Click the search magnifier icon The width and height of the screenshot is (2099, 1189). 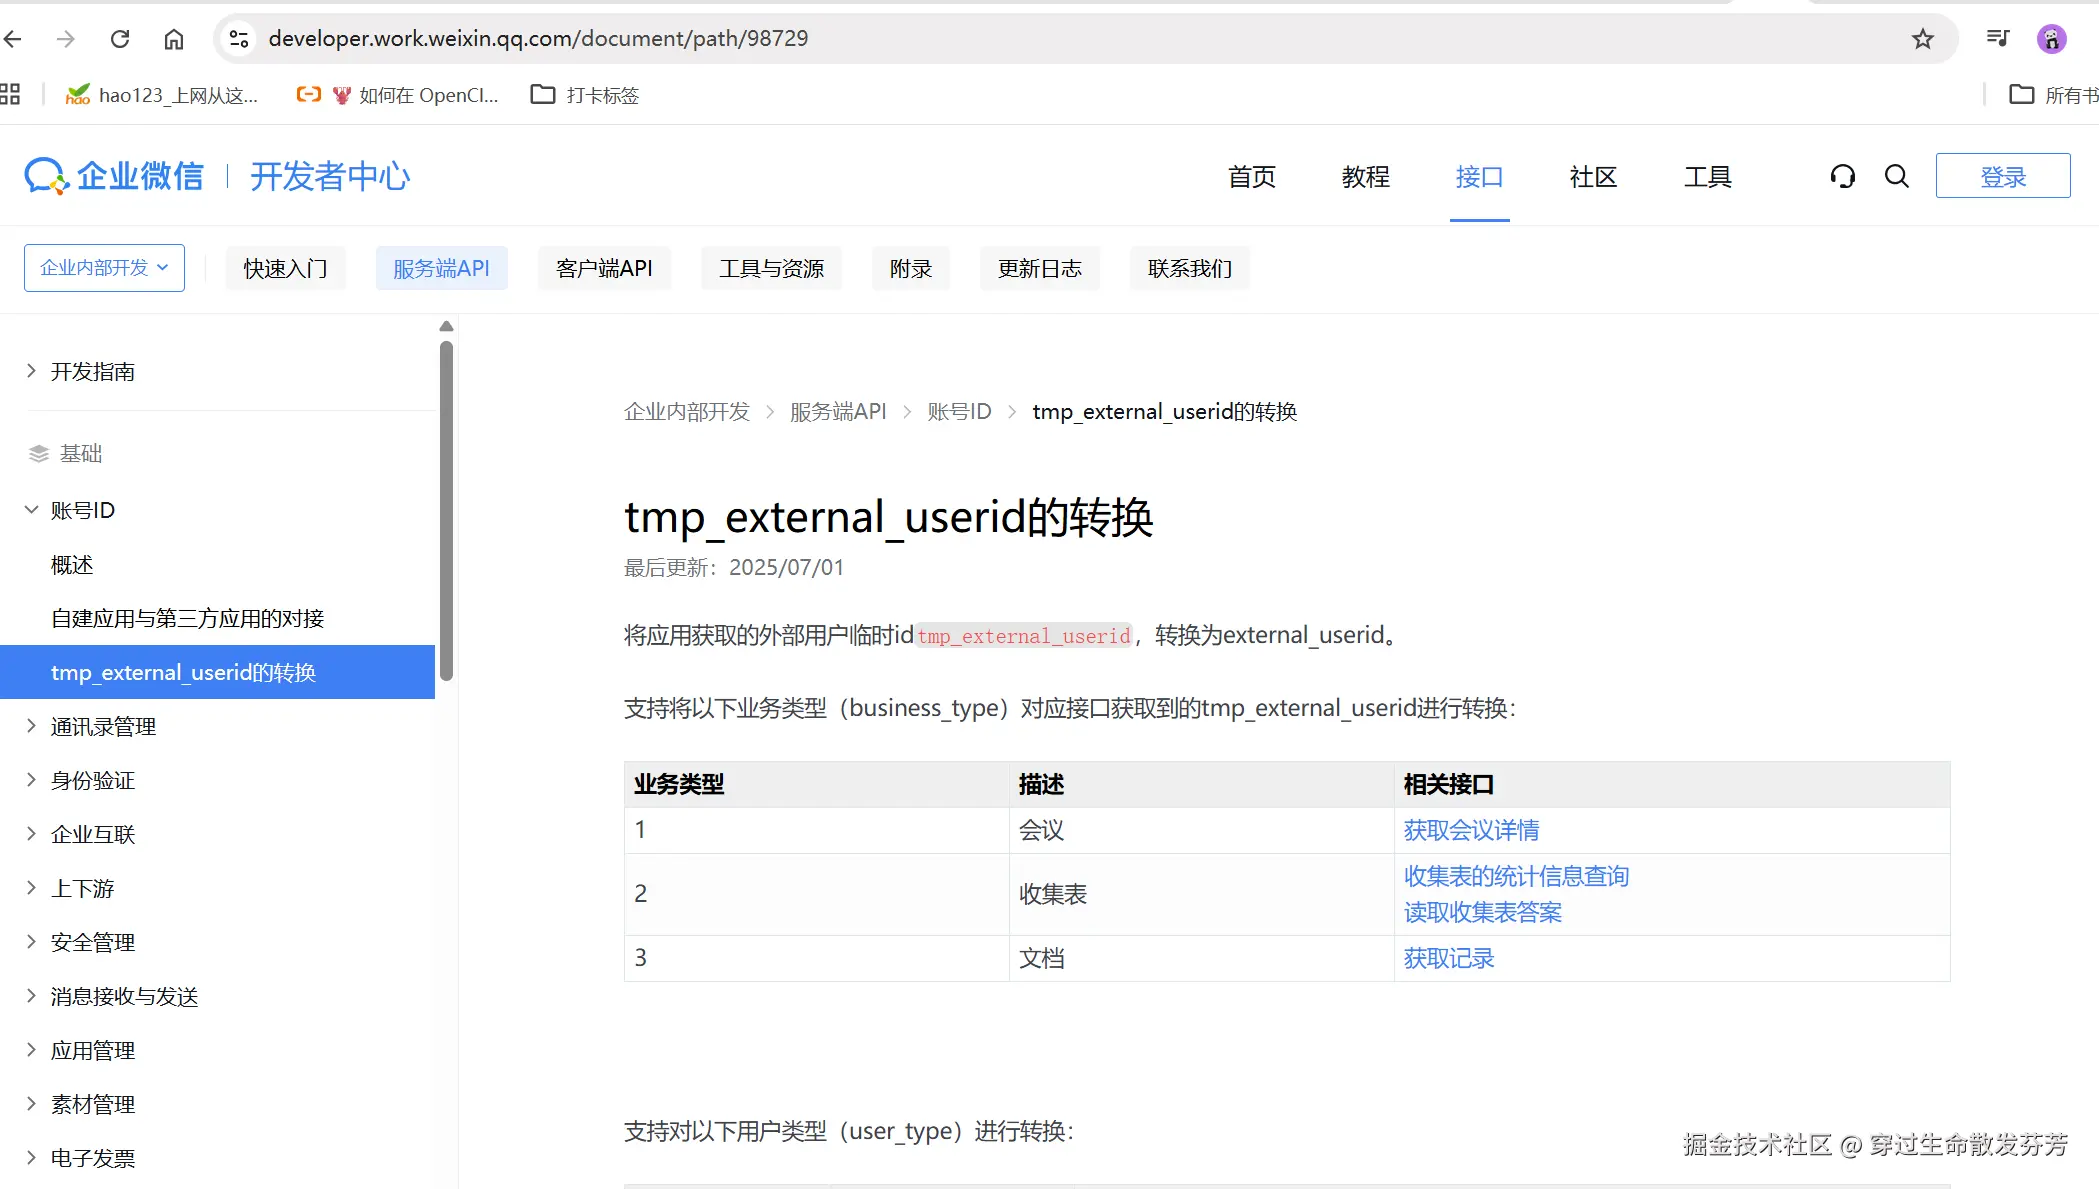(x=1896, y=177)
